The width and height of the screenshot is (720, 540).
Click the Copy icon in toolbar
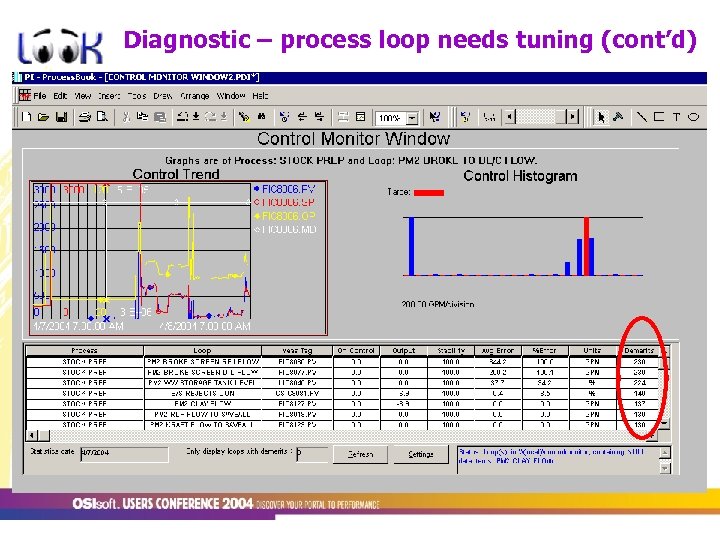tap(142, 117)
